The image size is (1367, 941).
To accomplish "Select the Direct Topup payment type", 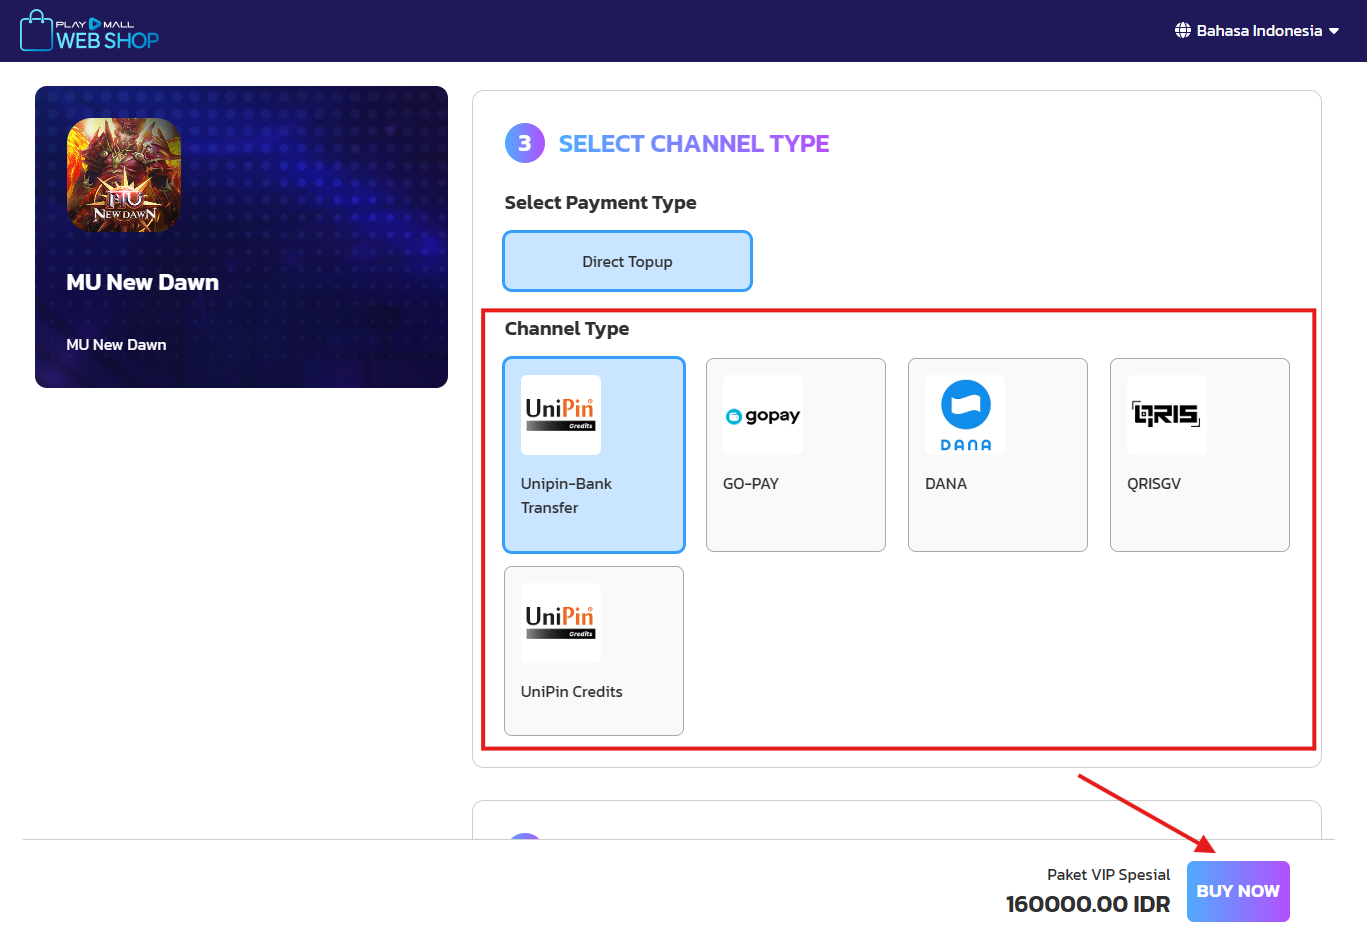I will 627,261.
